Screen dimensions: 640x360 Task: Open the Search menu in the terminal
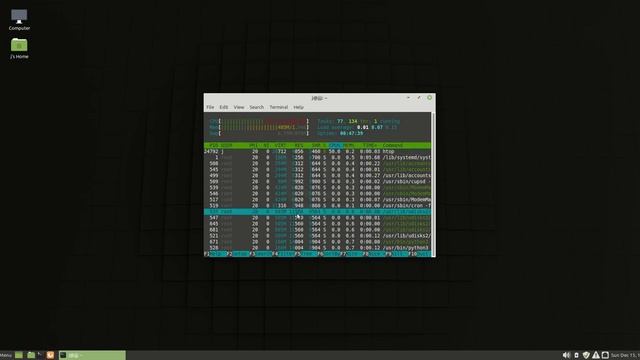coord(257,107)
